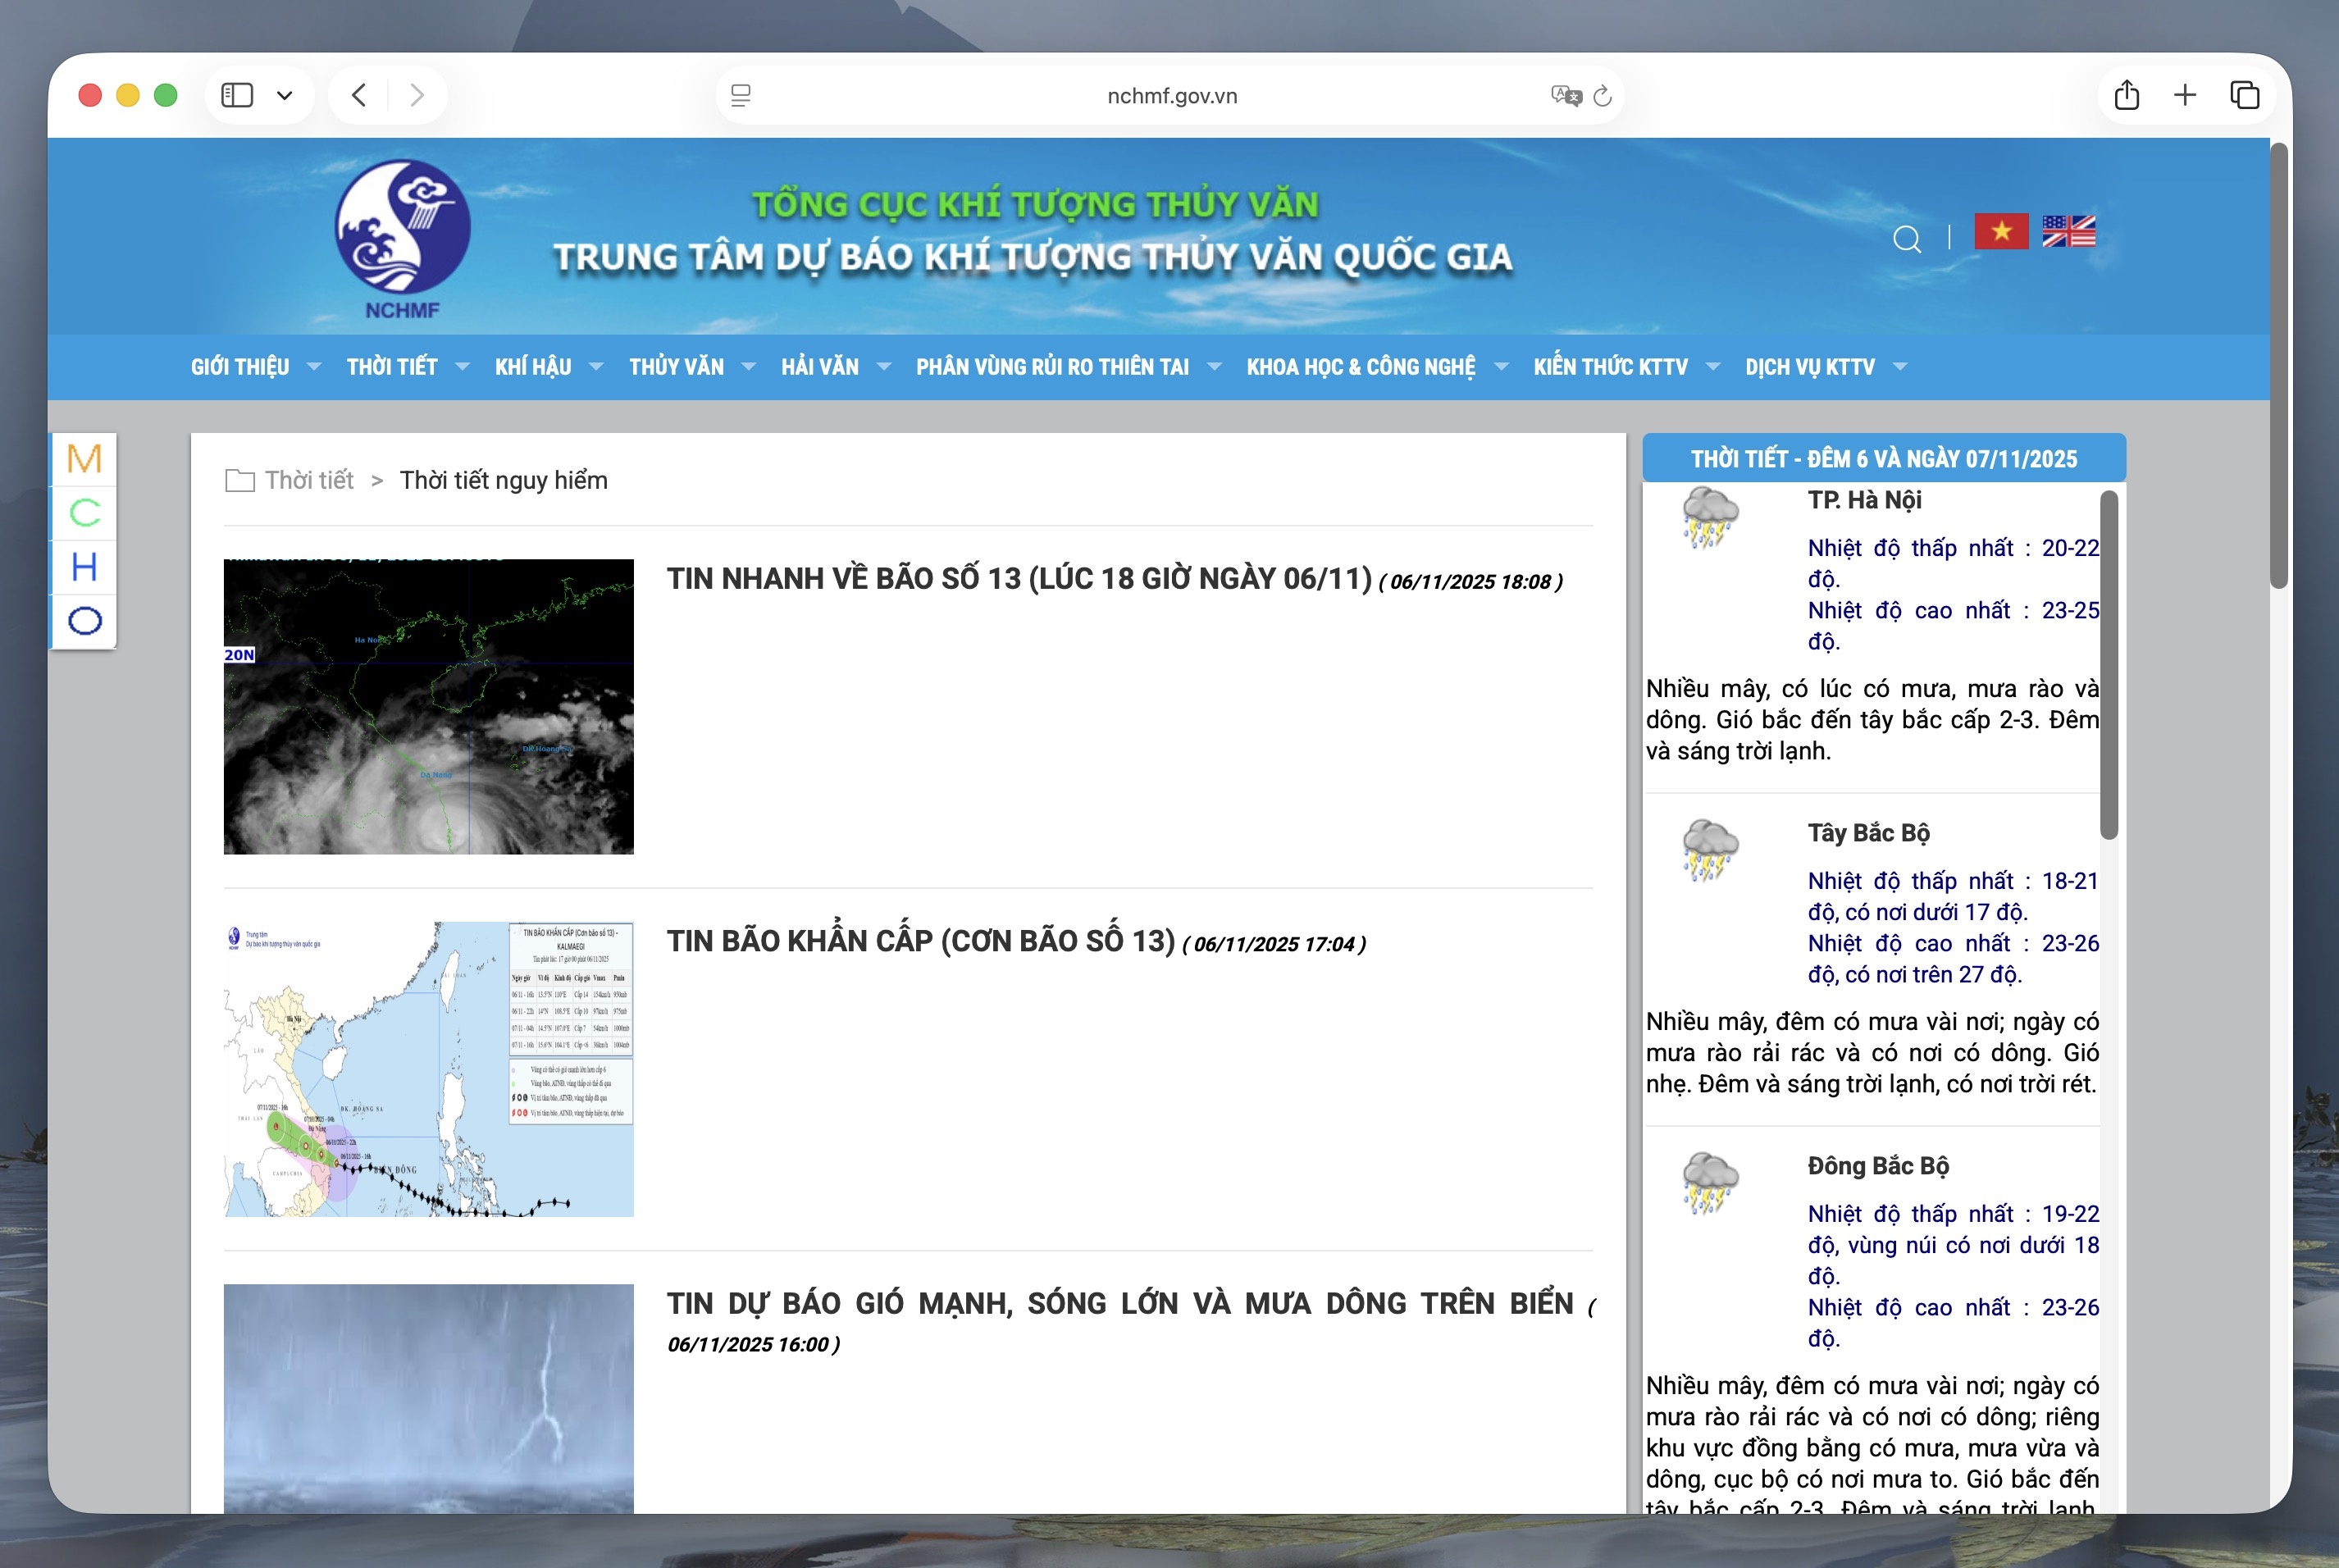Click the search magnifier icon in header

pyautogui.click(x=1906, y=239)
